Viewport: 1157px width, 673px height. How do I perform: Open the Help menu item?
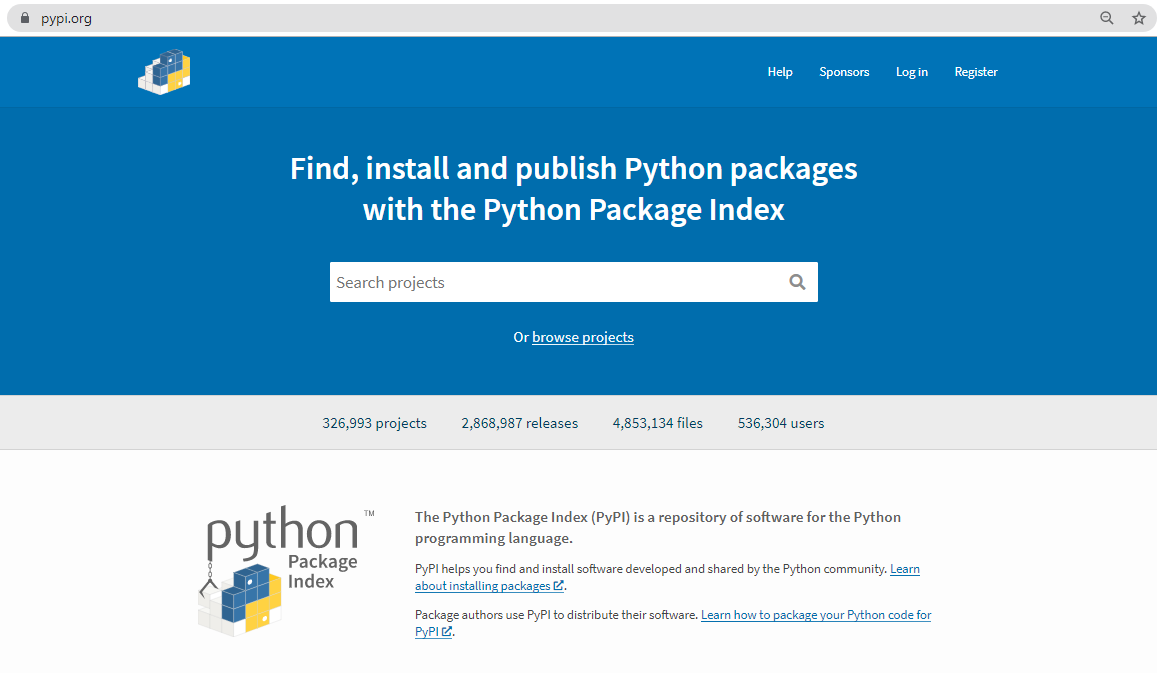(x=780, y=72)
